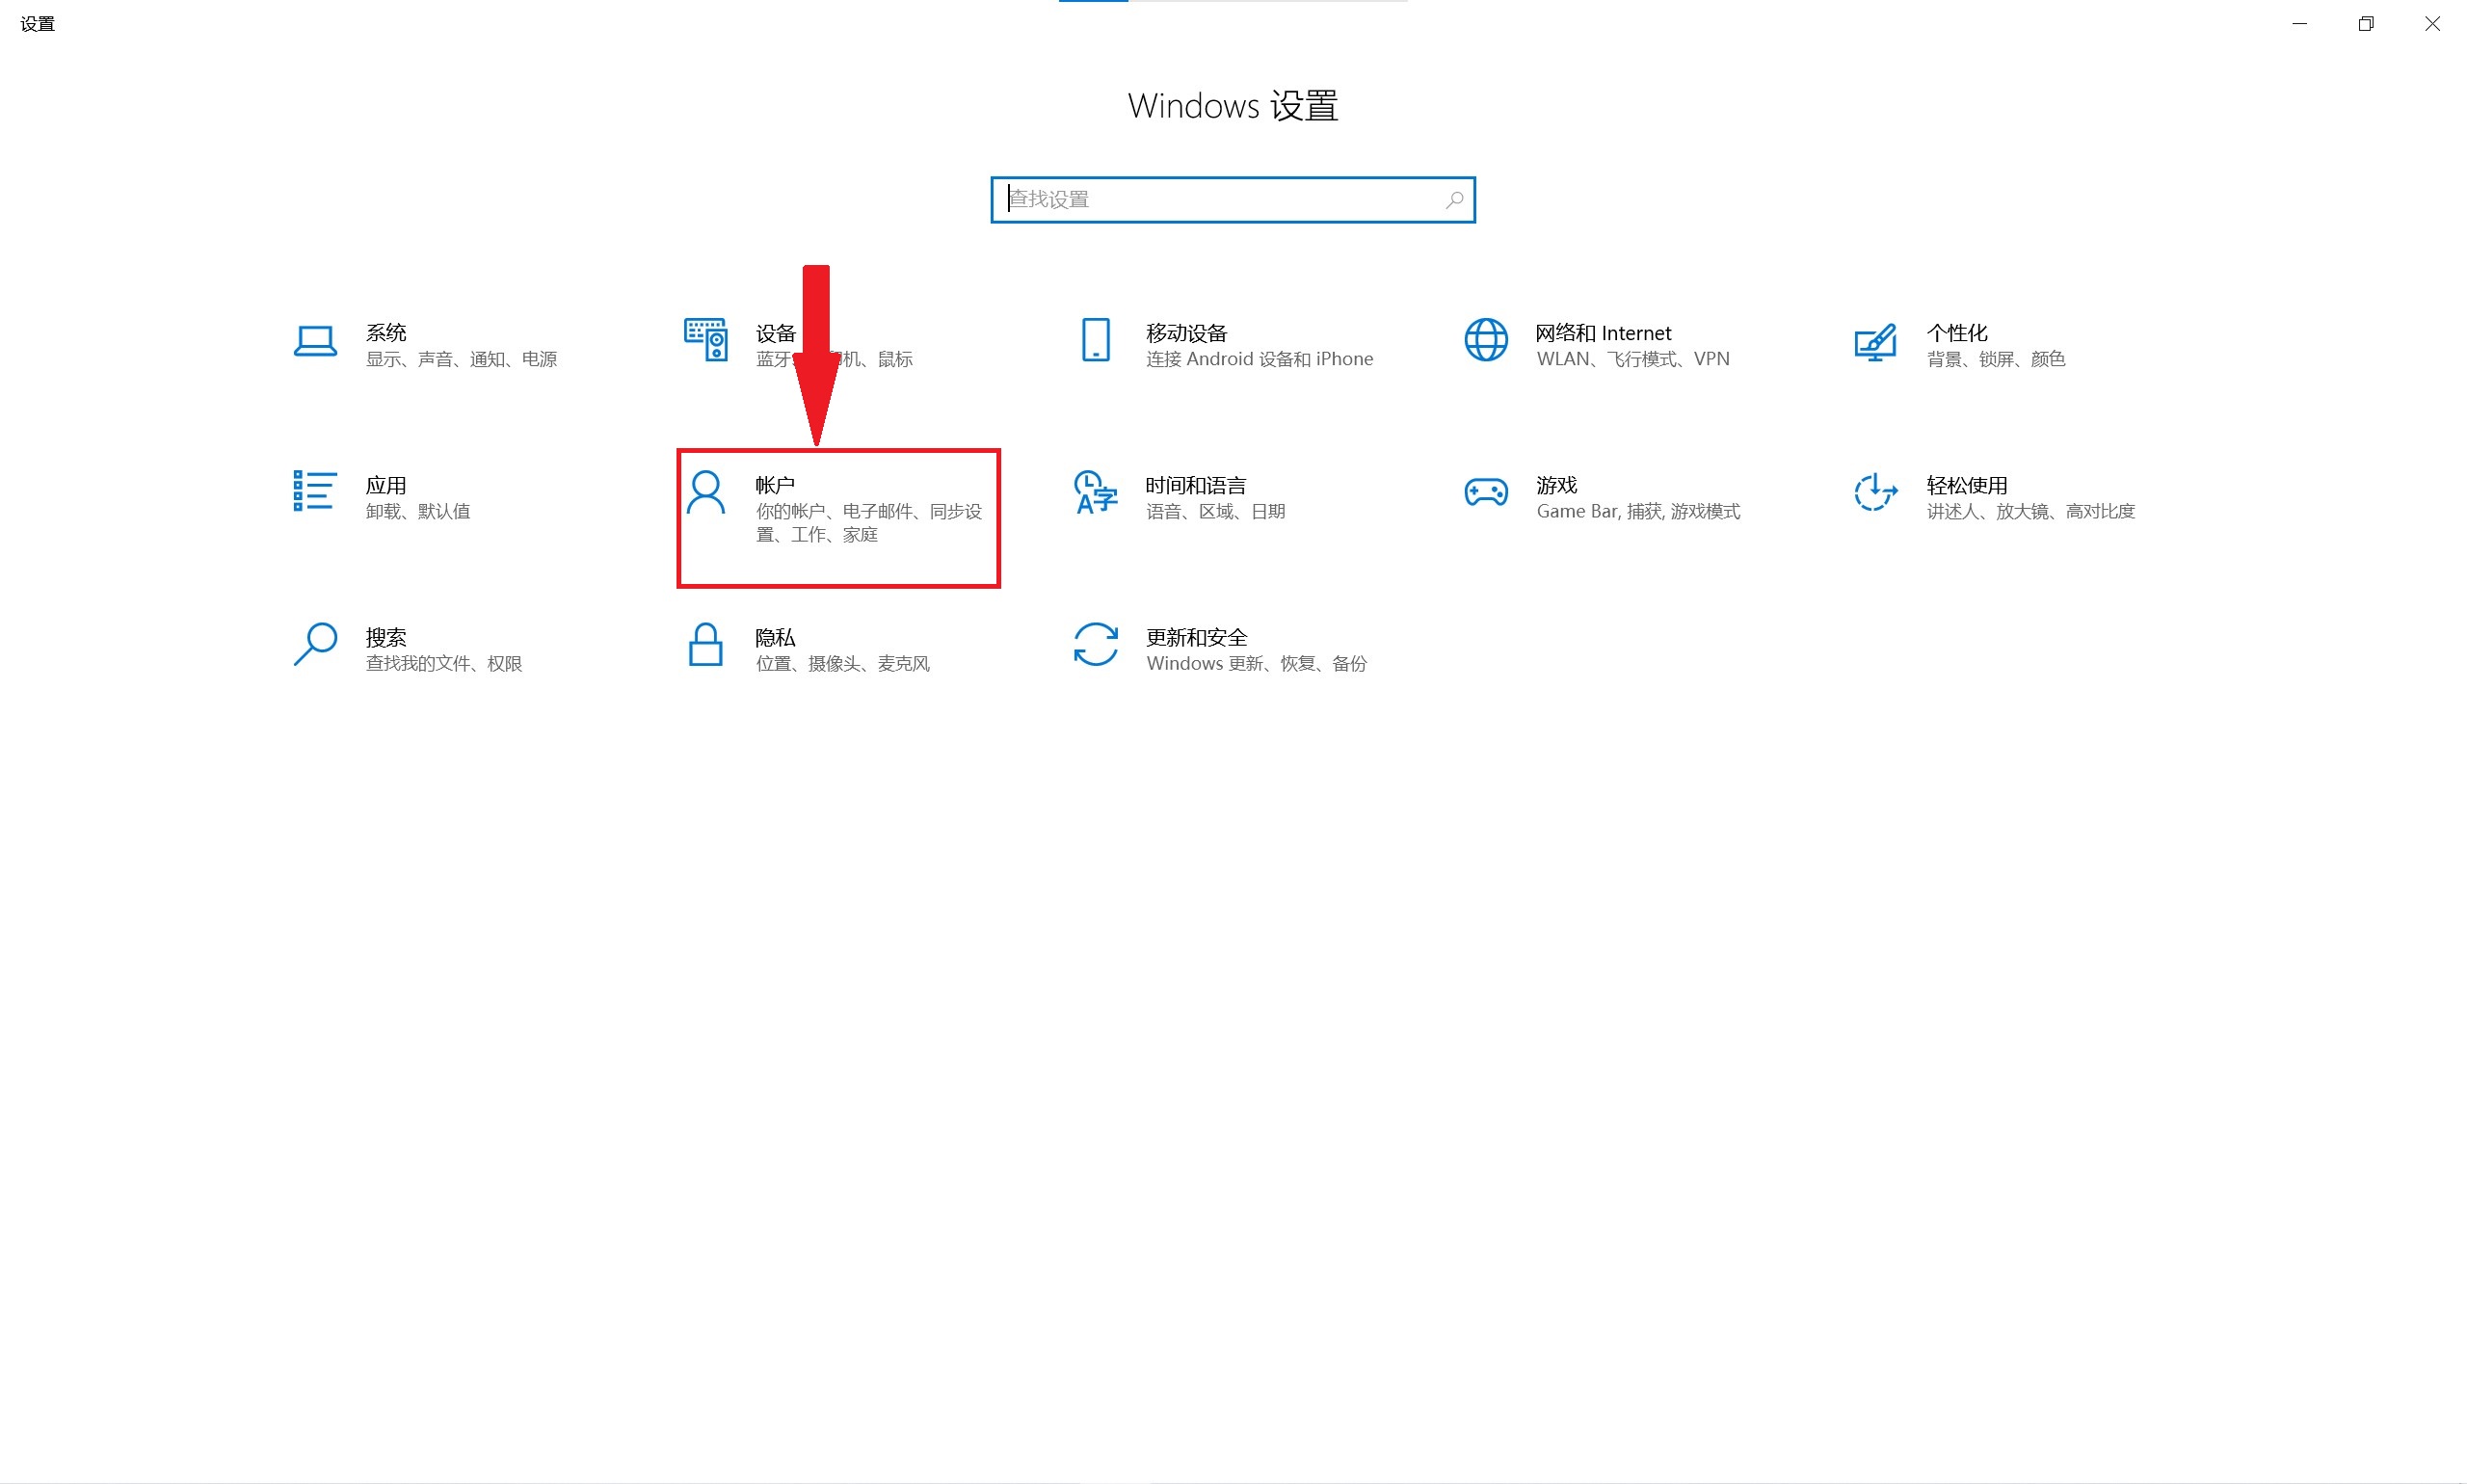Image resolution: width=2467 pixels, height=1484 pixels.
Task: Click the 设置 title bar label
Action: (37, 23)
